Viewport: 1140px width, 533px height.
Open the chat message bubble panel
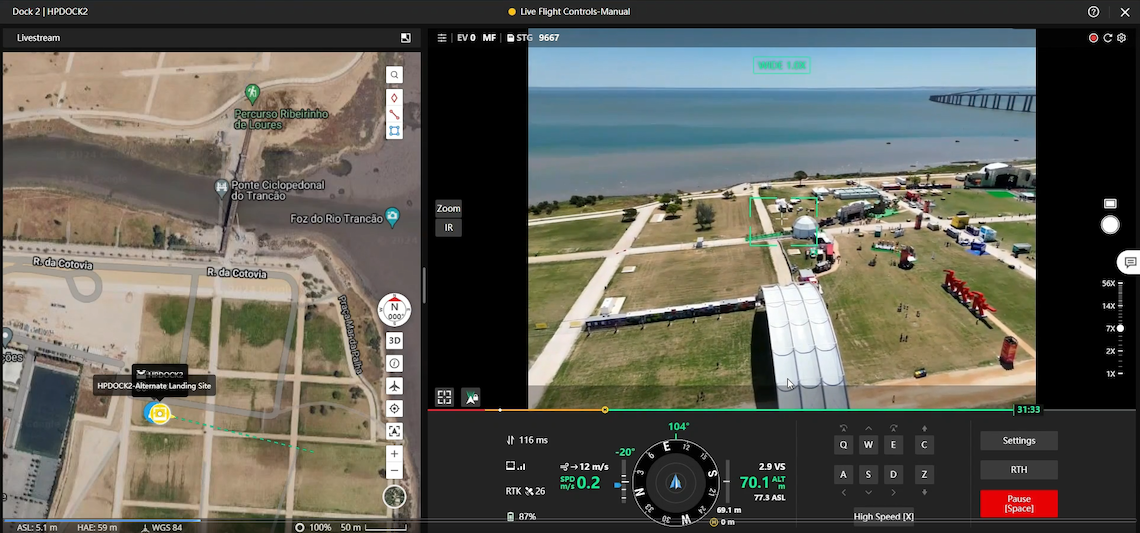click(1130, 262)
